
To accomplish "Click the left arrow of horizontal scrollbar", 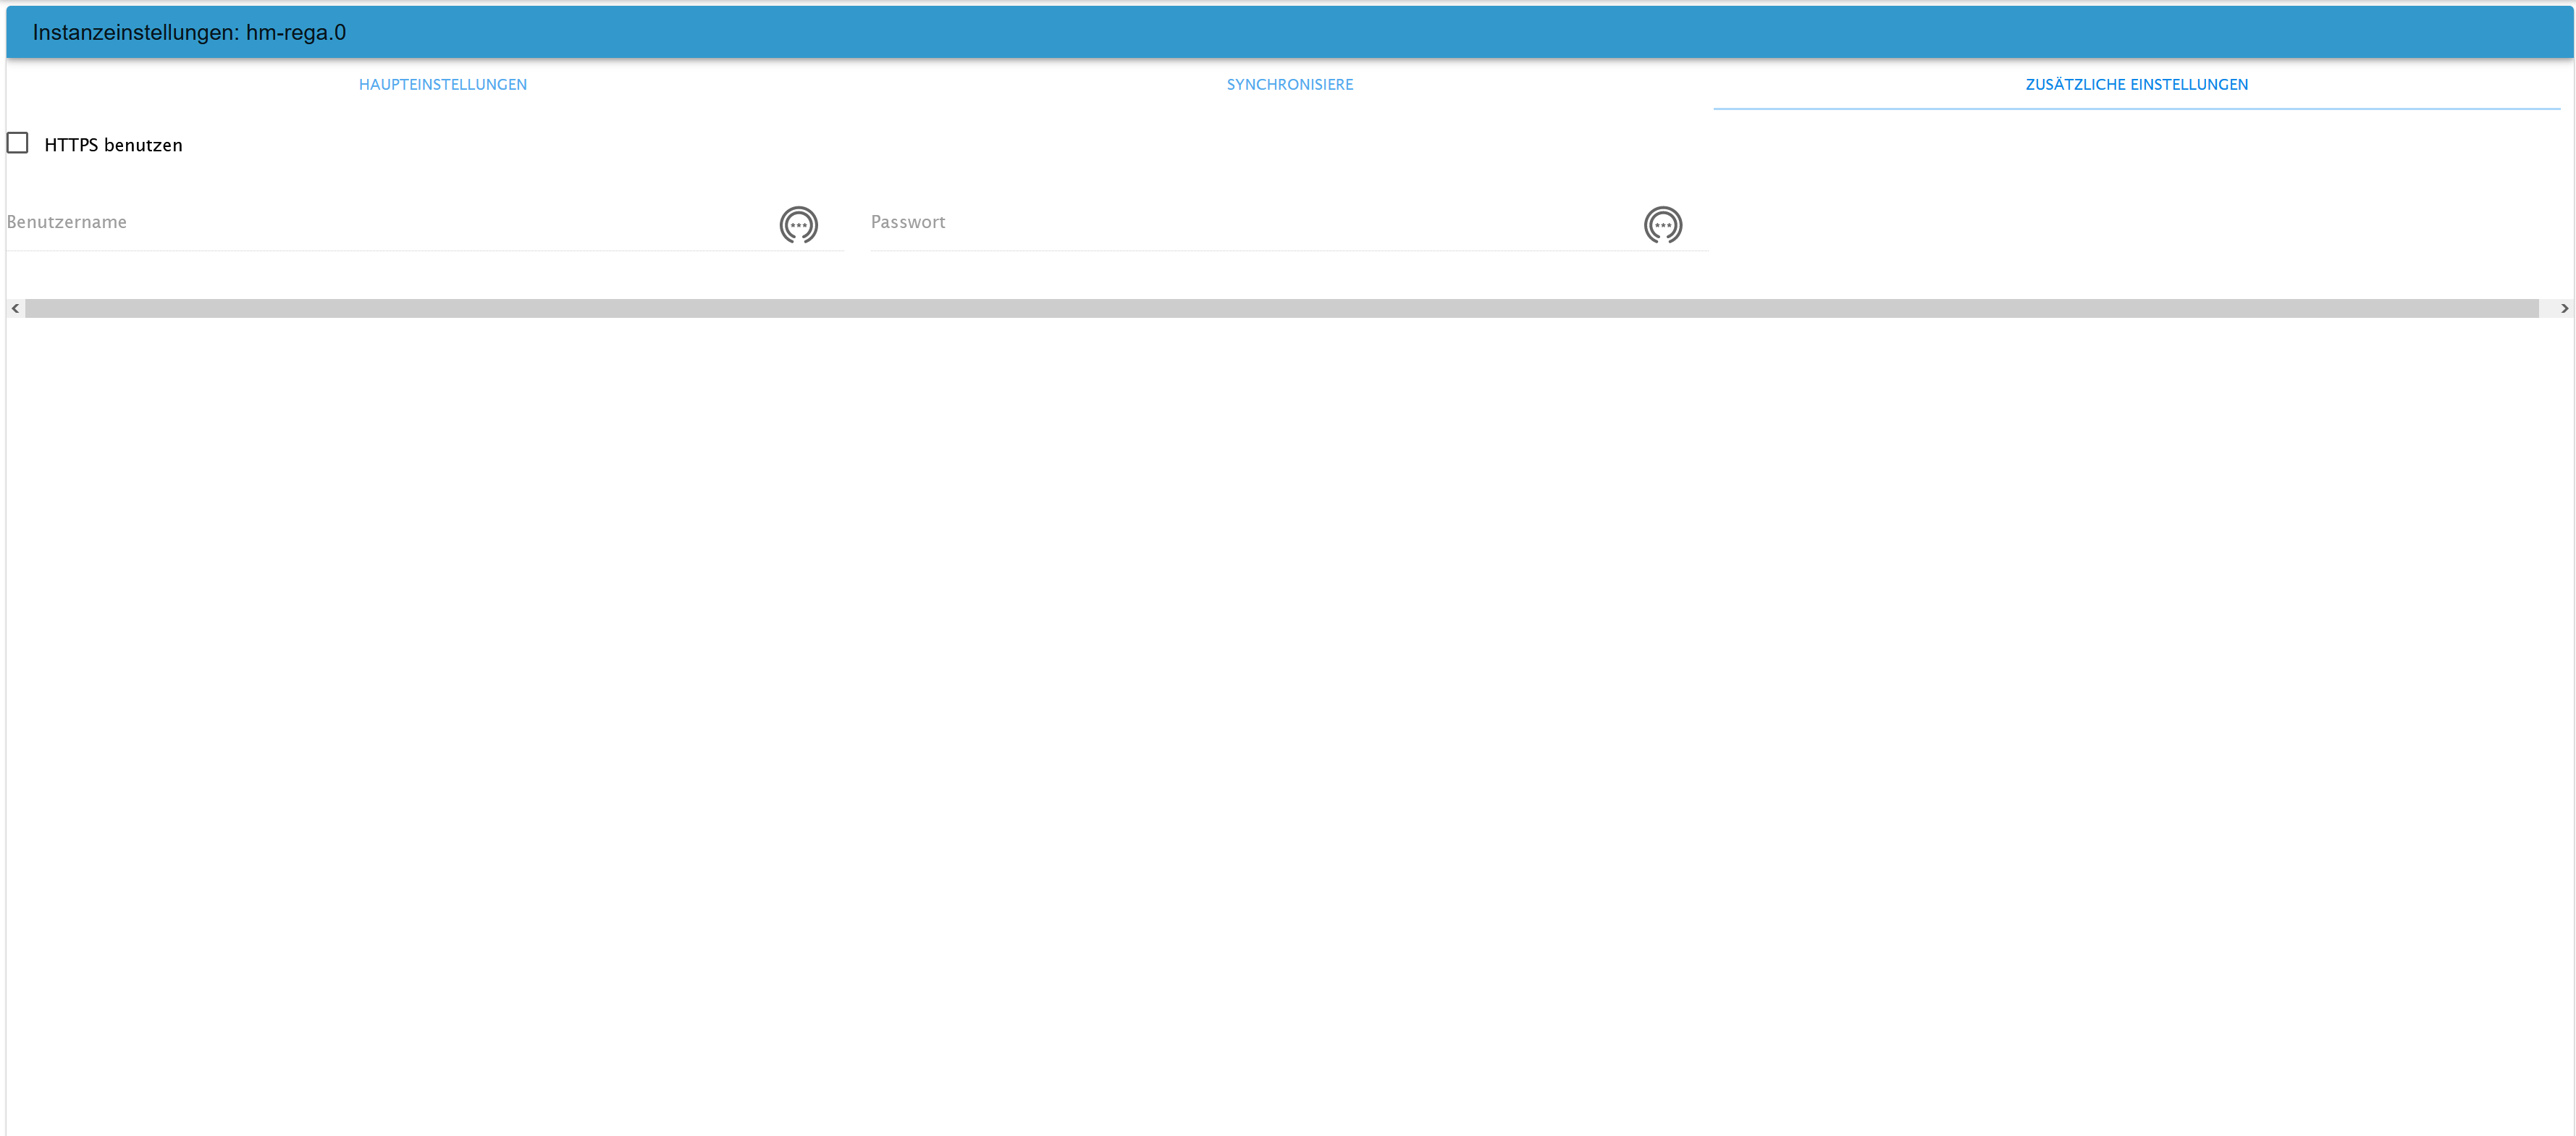I will [15, 309].
